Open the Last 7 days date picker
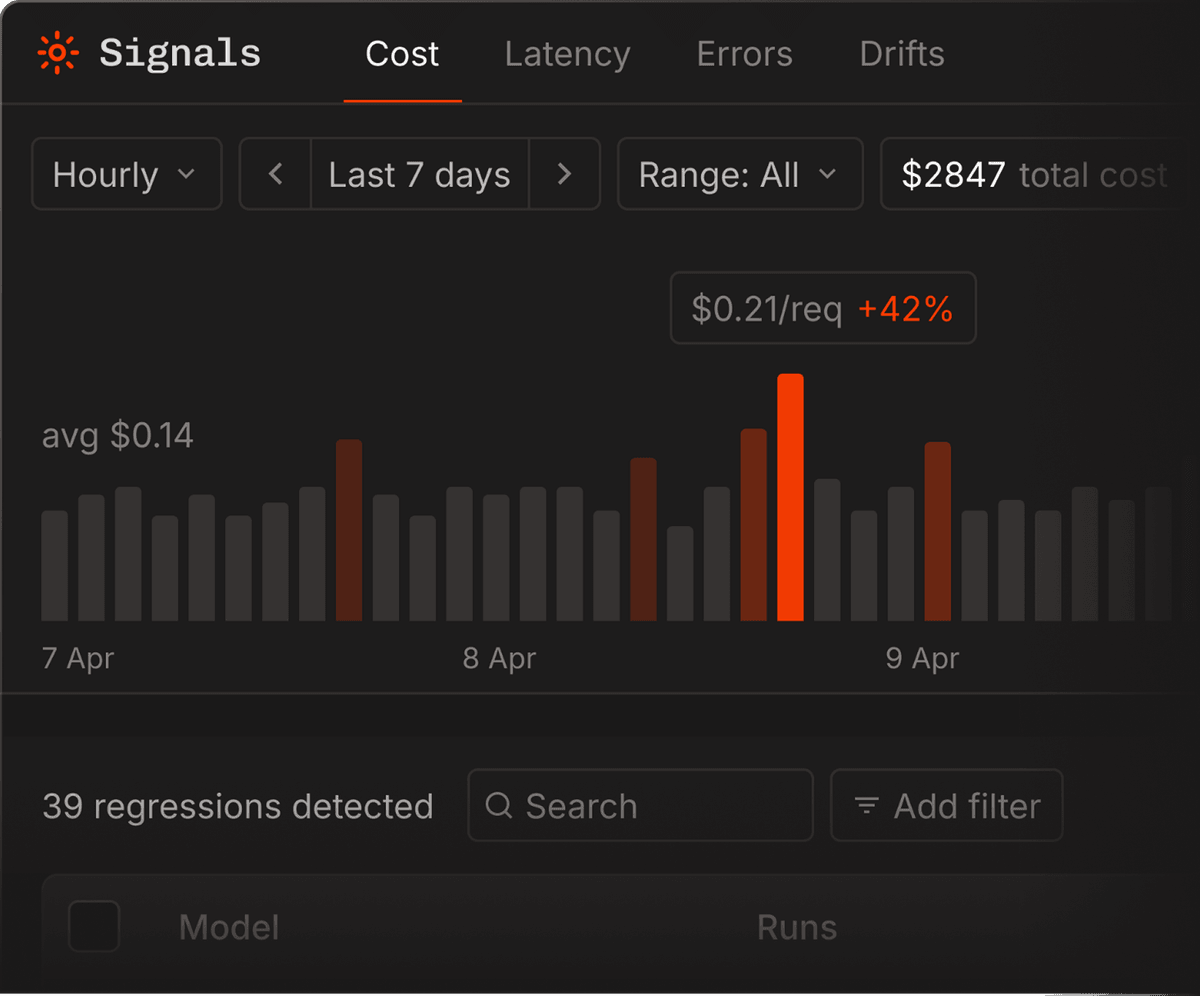This screenshot has width=1200, height=996. 419,175
